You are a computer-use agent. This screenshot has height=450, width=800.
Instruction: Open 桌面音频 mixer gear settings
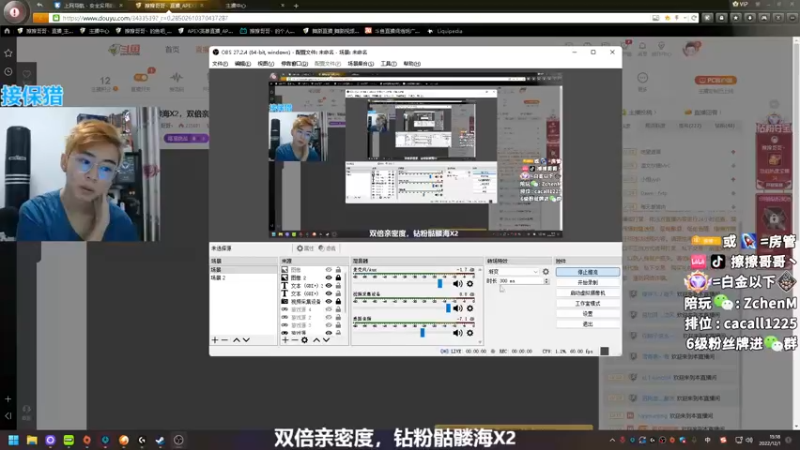pyautogui.click(x=470, y=333)
